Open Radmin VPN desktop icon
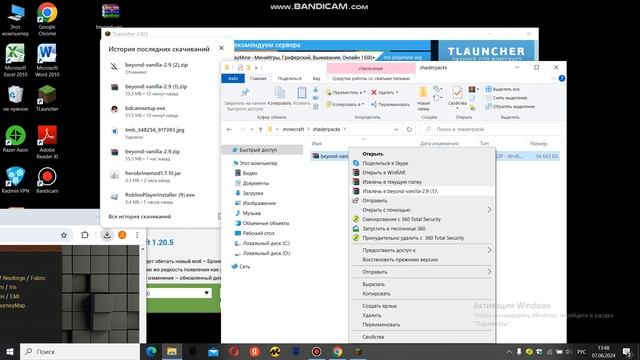Image resolution: width=640 pixels, height=360 pixels. click(16, 180)
